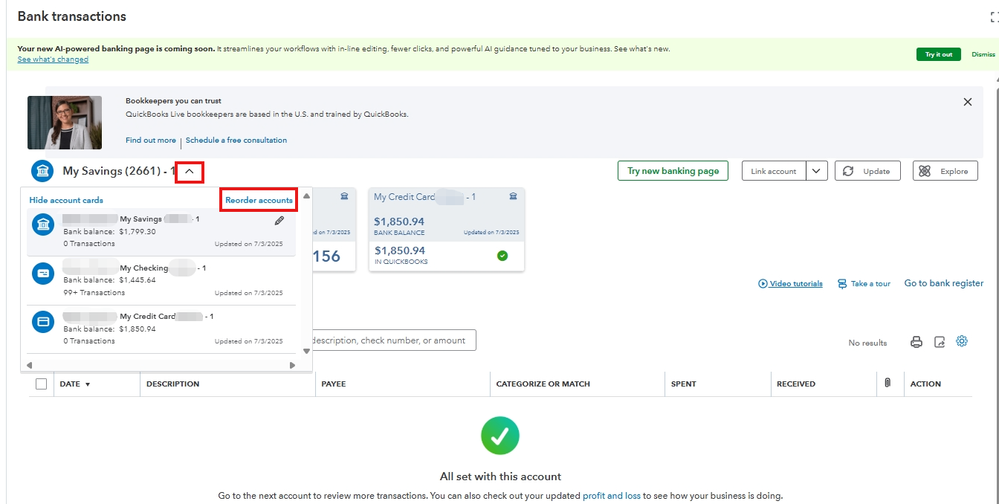Click Hide account cards link
This screenshot has height=504, width=999.
[66, 200]
